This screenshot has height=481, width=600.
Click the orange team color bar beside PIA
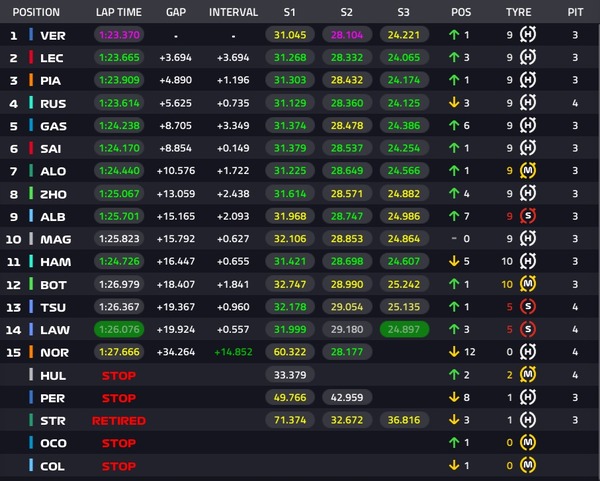[32, 80]
